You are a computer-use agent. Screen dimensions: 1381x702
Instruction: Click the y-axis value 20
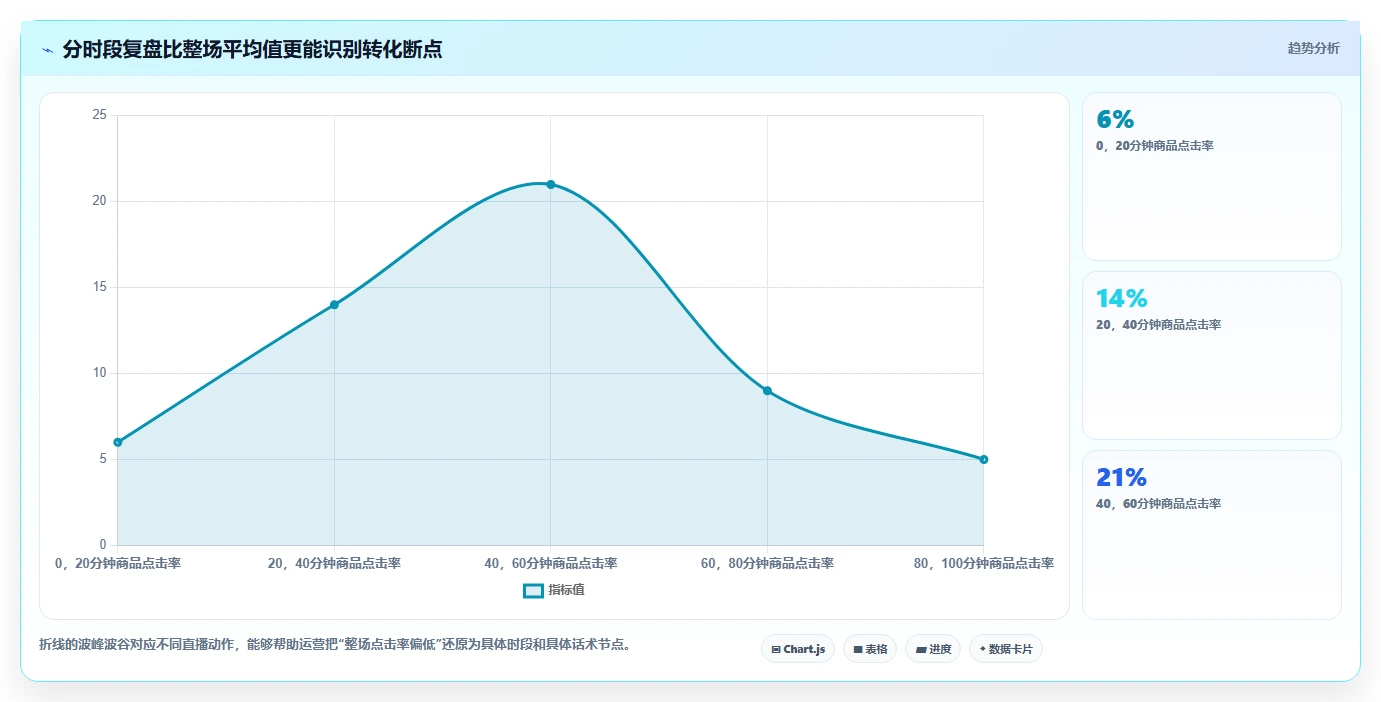pos(99,201)
